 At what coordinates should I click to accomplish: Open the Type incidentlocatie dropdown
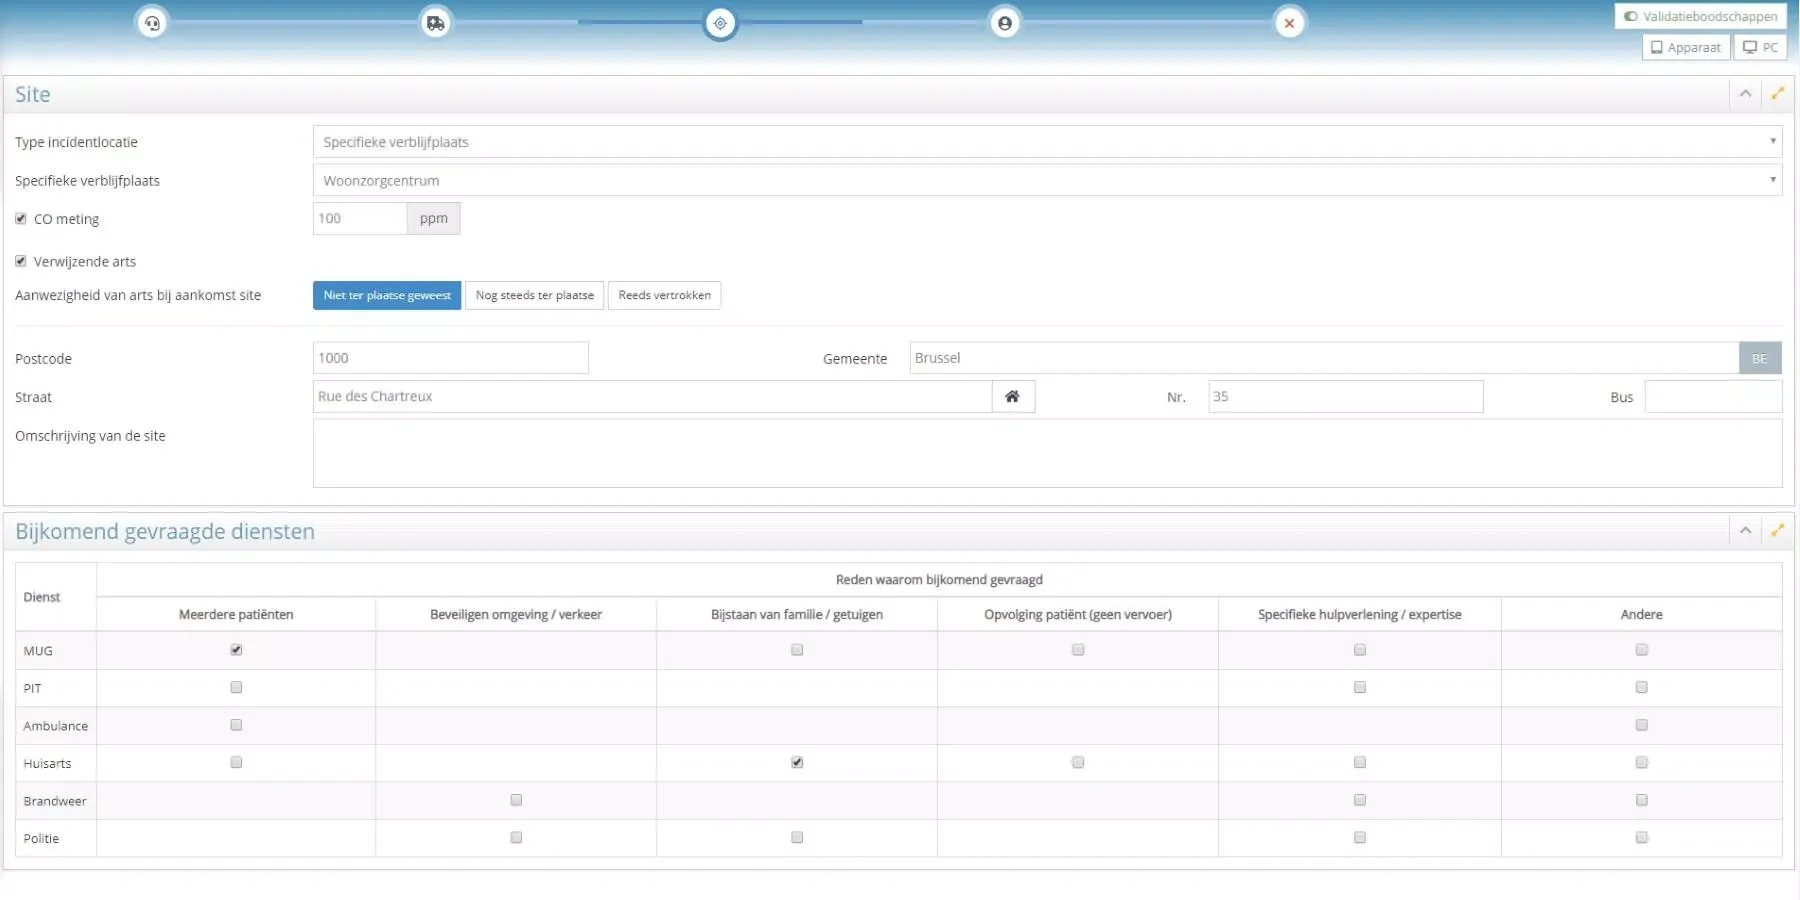[x=1046, y=142]
